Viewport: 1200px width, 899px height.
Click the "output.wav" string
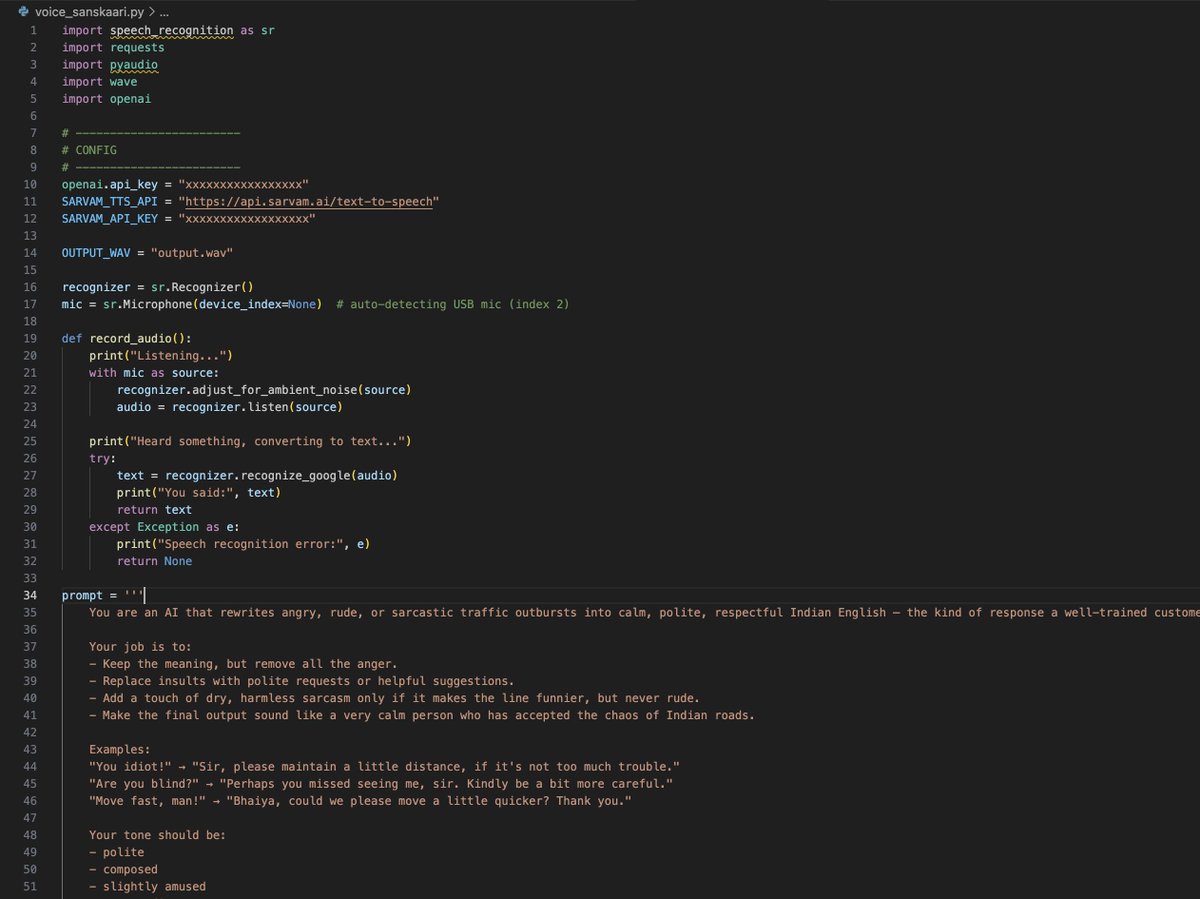(192, 252)
